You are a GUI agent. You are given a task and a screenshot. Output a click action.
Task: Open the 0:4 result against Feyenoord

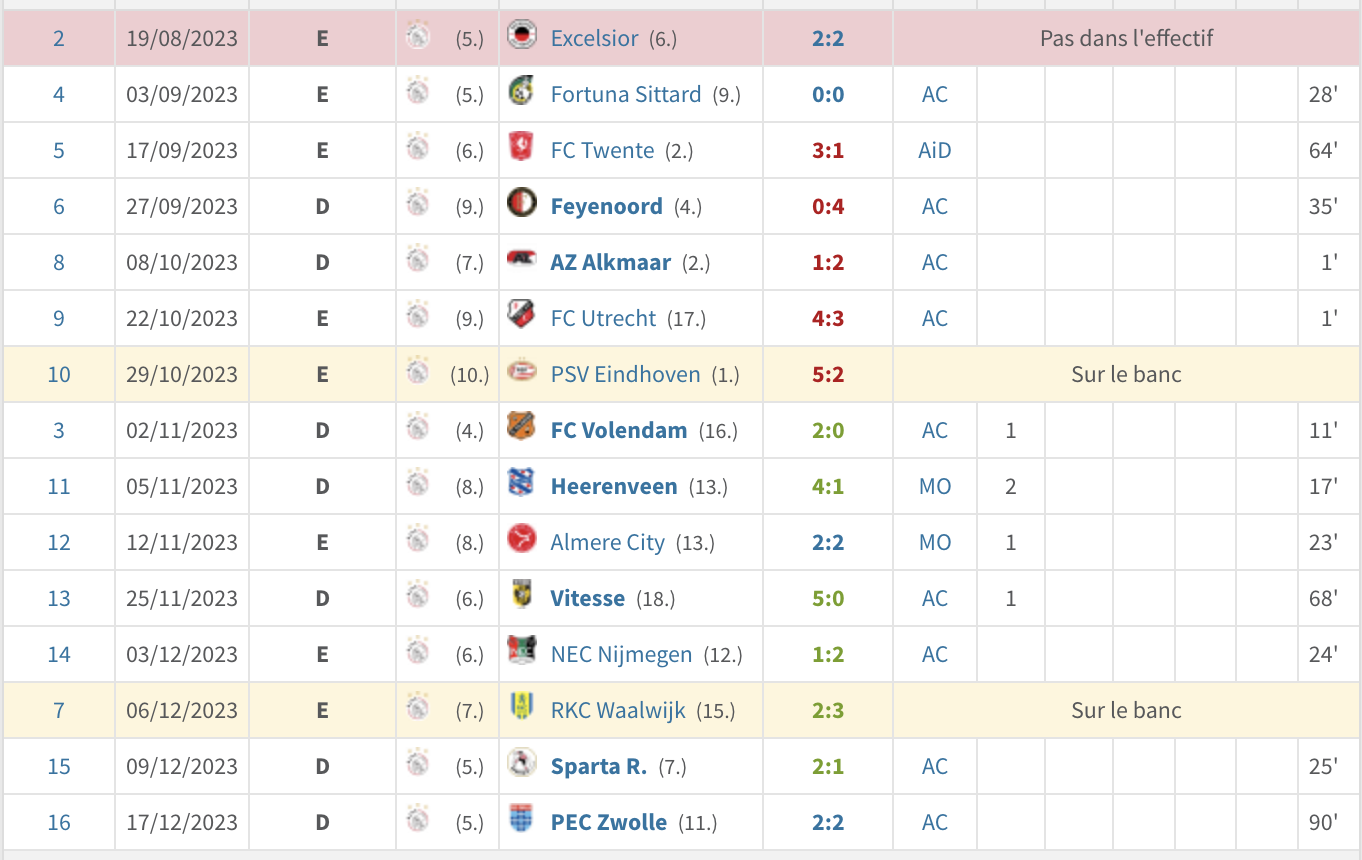(827, 206)
